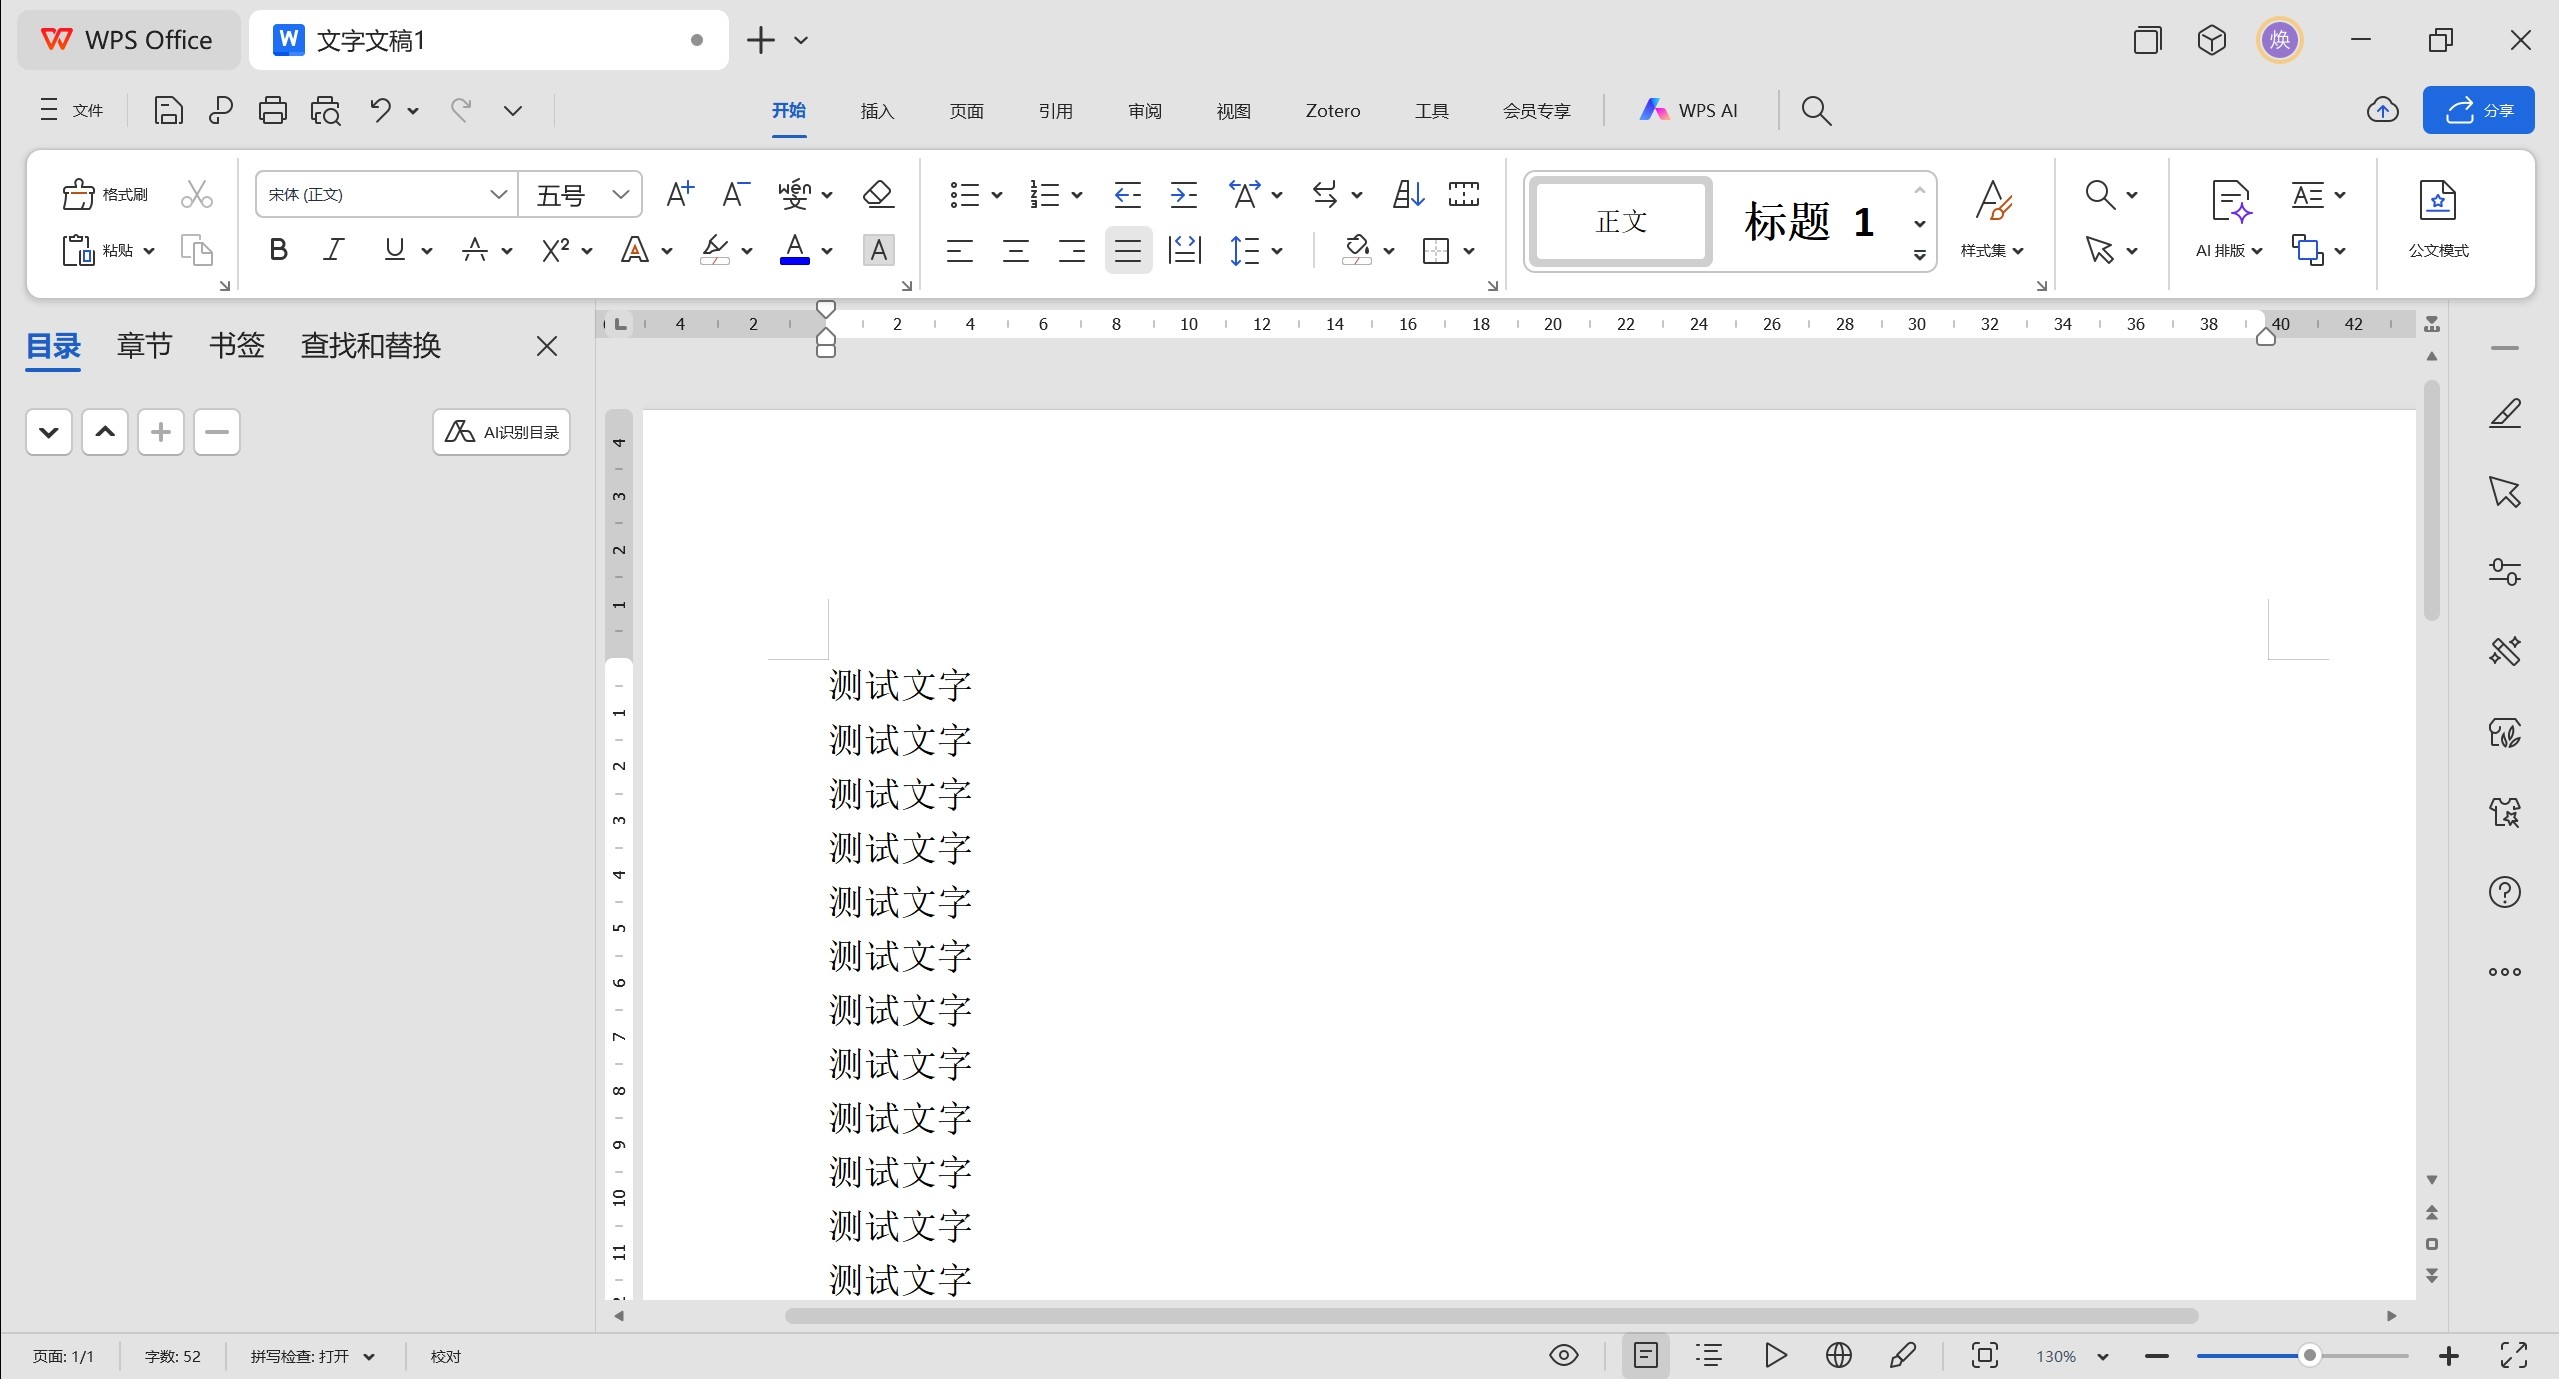Viewport: 2559px width, 1379px height.
Task: Click the Reading mode eye icon in status bar
Action: 1564,1356
